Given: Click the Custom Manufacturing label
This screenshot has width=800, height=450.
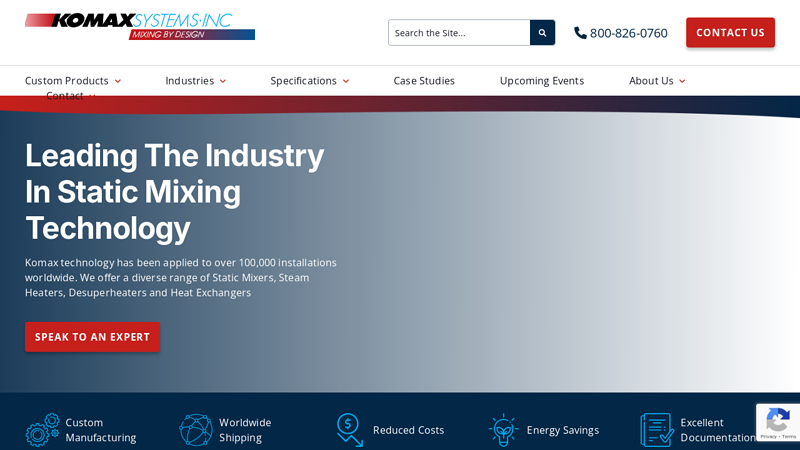Looking at the screenshot, I should [x=101, y=430].
